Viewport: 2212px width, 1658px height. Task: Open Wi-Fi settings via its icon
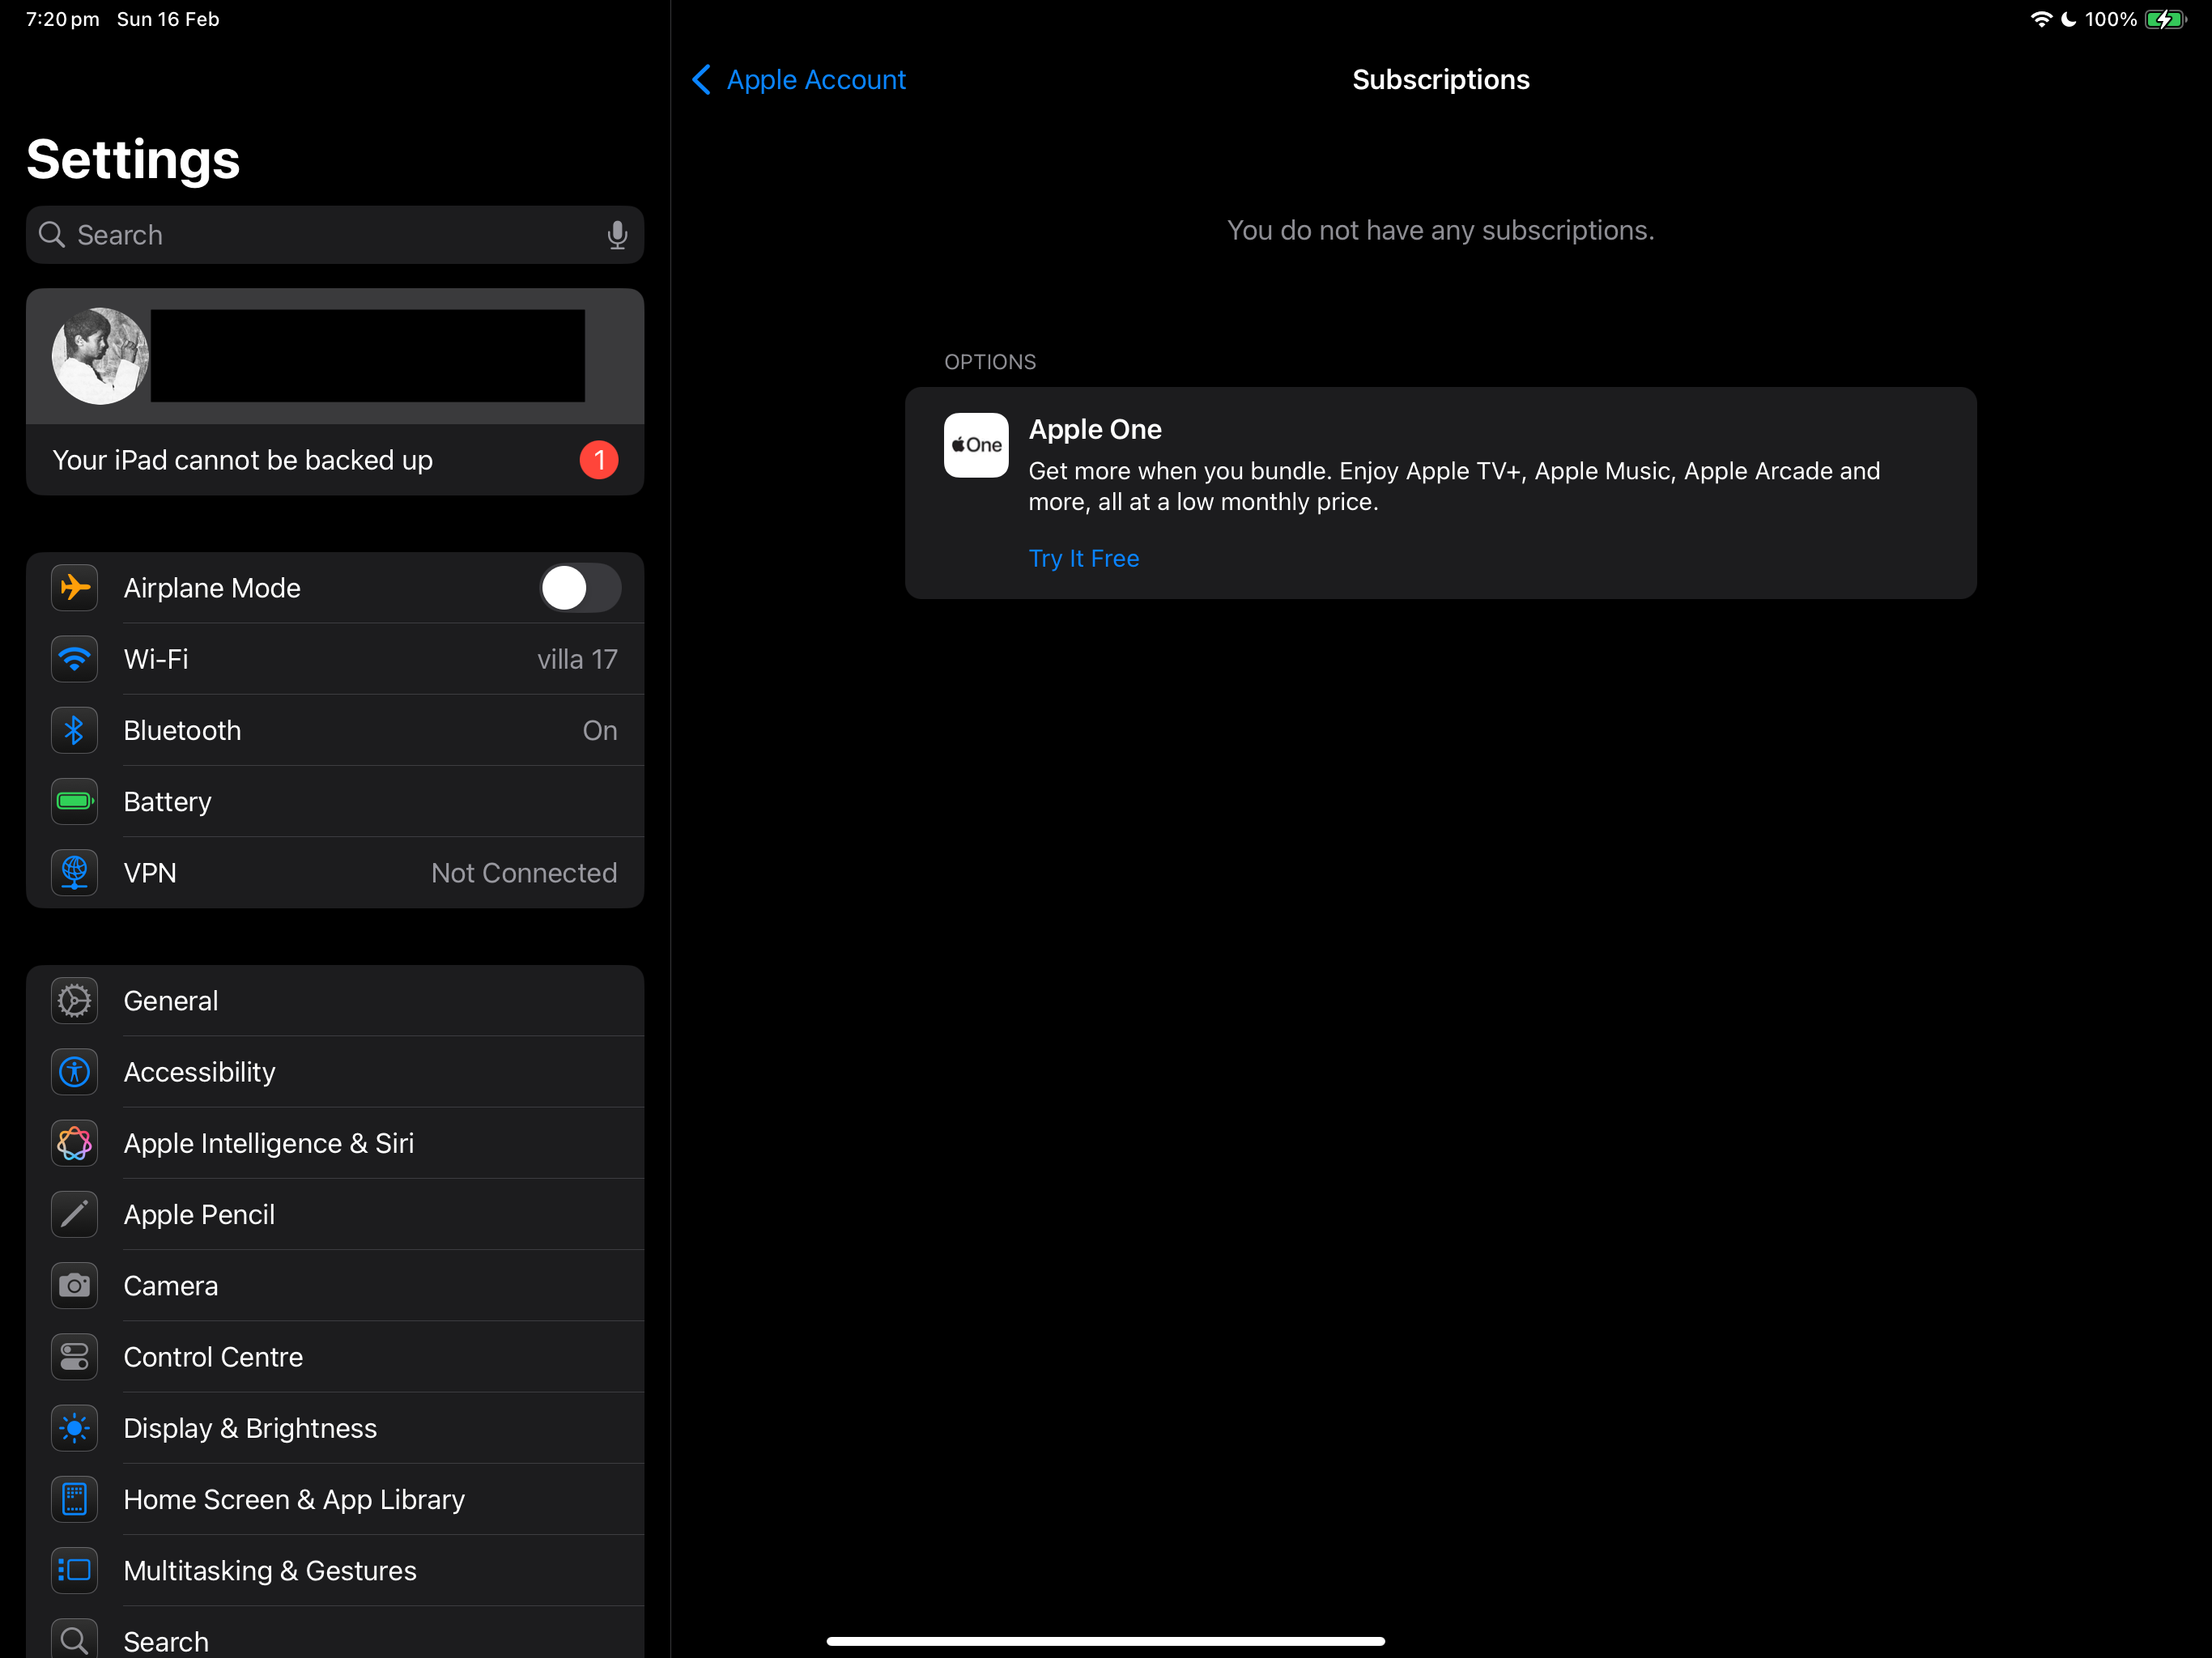click(x=74, y=659)
